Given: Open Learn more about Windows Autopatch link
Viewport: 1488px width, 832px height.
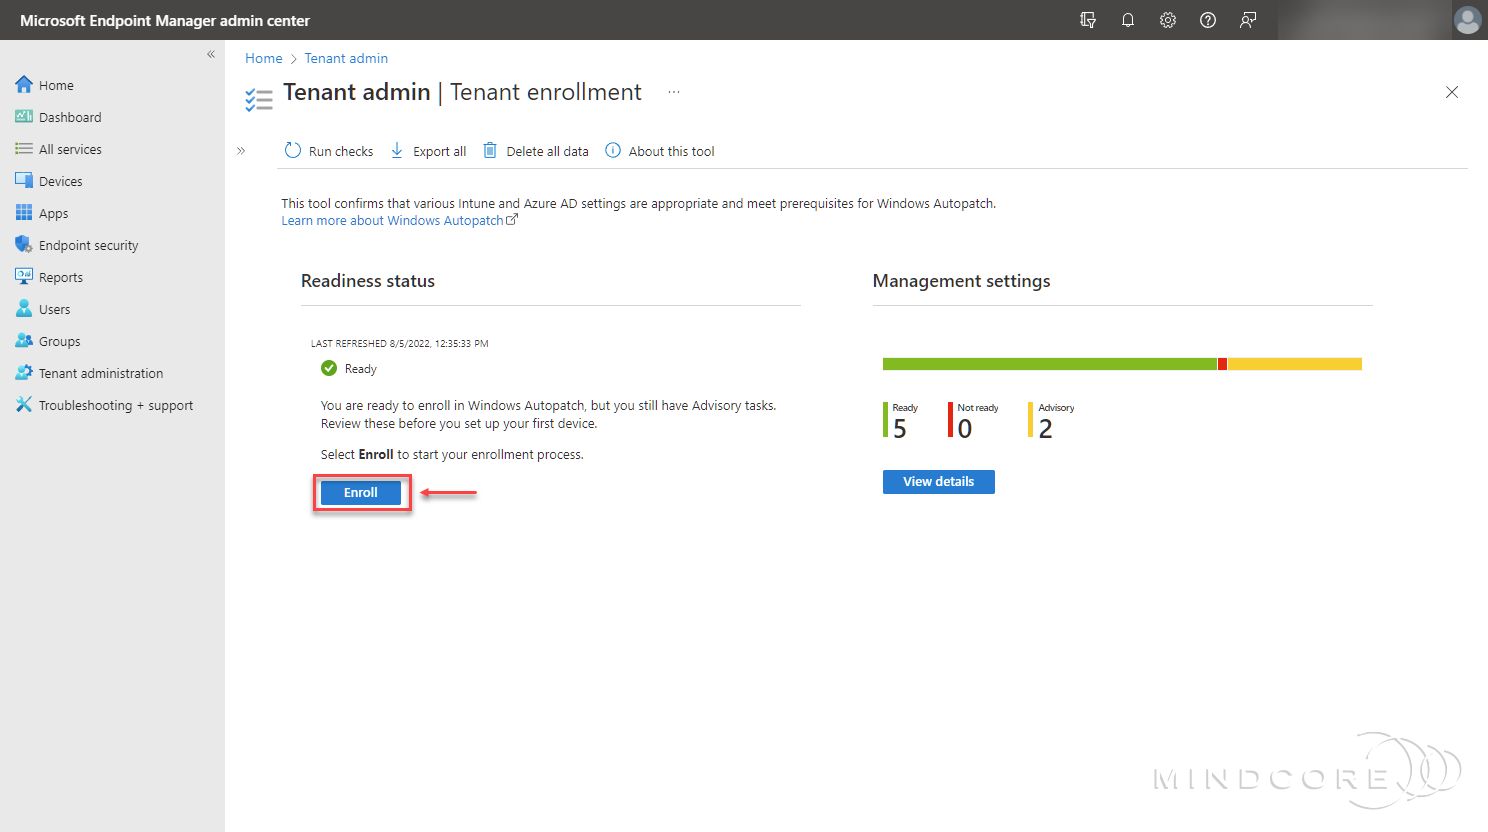Looking at the screenshot, I should point(393,220).
